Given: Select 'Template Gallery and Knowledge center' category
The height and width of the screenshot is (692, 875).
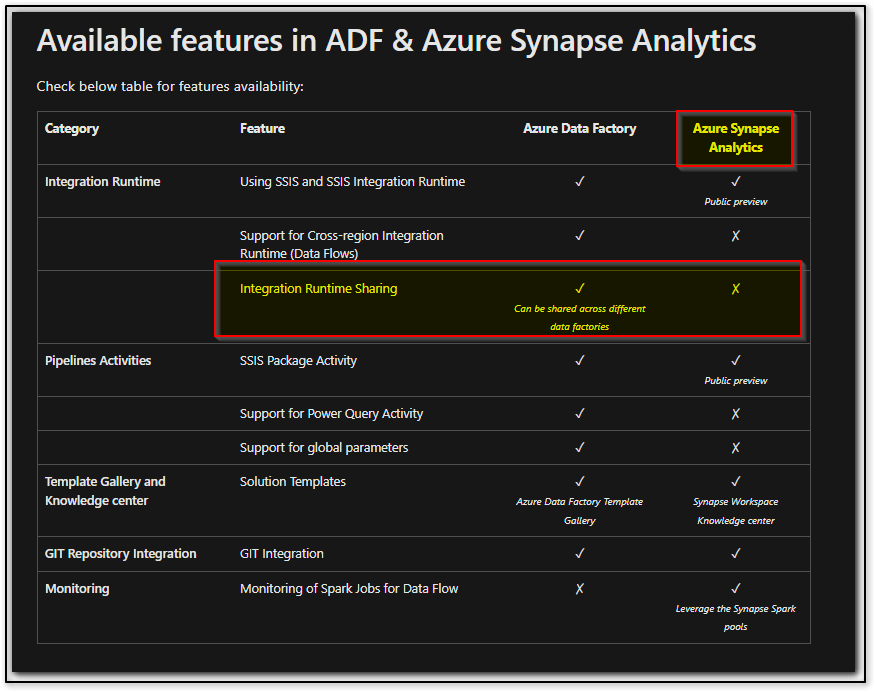Looking at the screenshot, I should (x=105, y=491).
